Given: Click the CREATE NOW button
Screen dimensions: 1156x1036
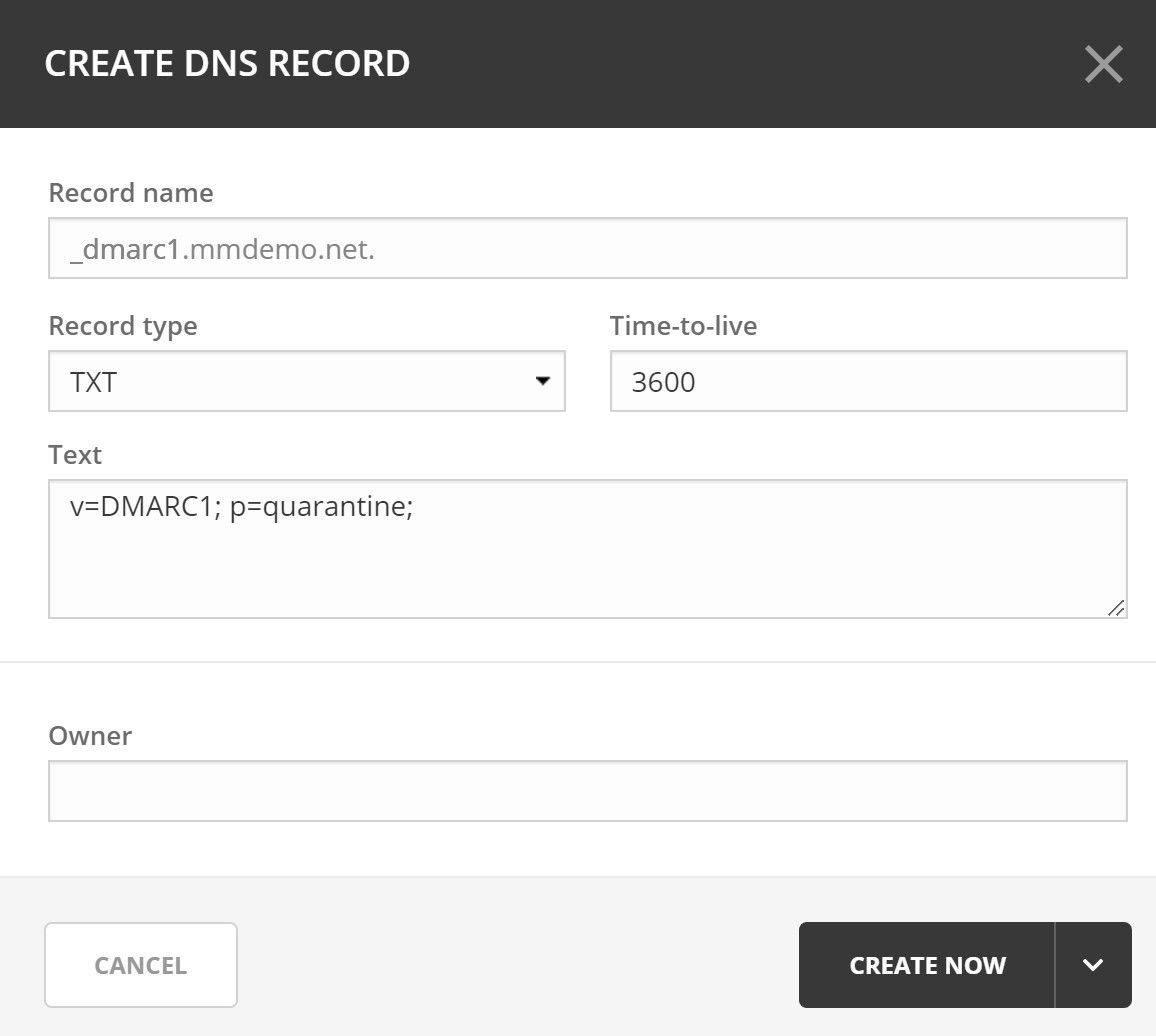Looking at the screenshot, I should 926,965.
